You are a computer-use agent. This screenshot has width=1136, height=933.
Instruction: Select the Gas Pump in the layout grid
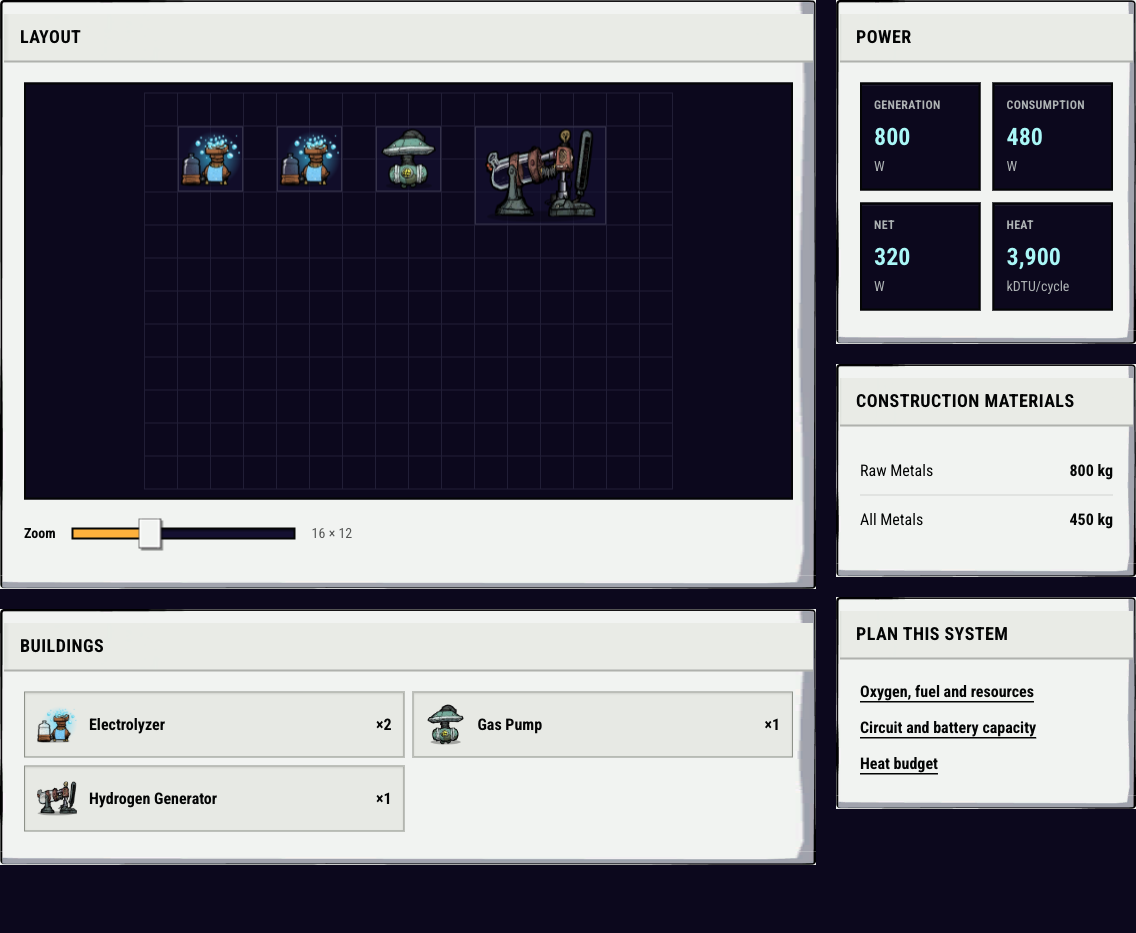point(409,159)
